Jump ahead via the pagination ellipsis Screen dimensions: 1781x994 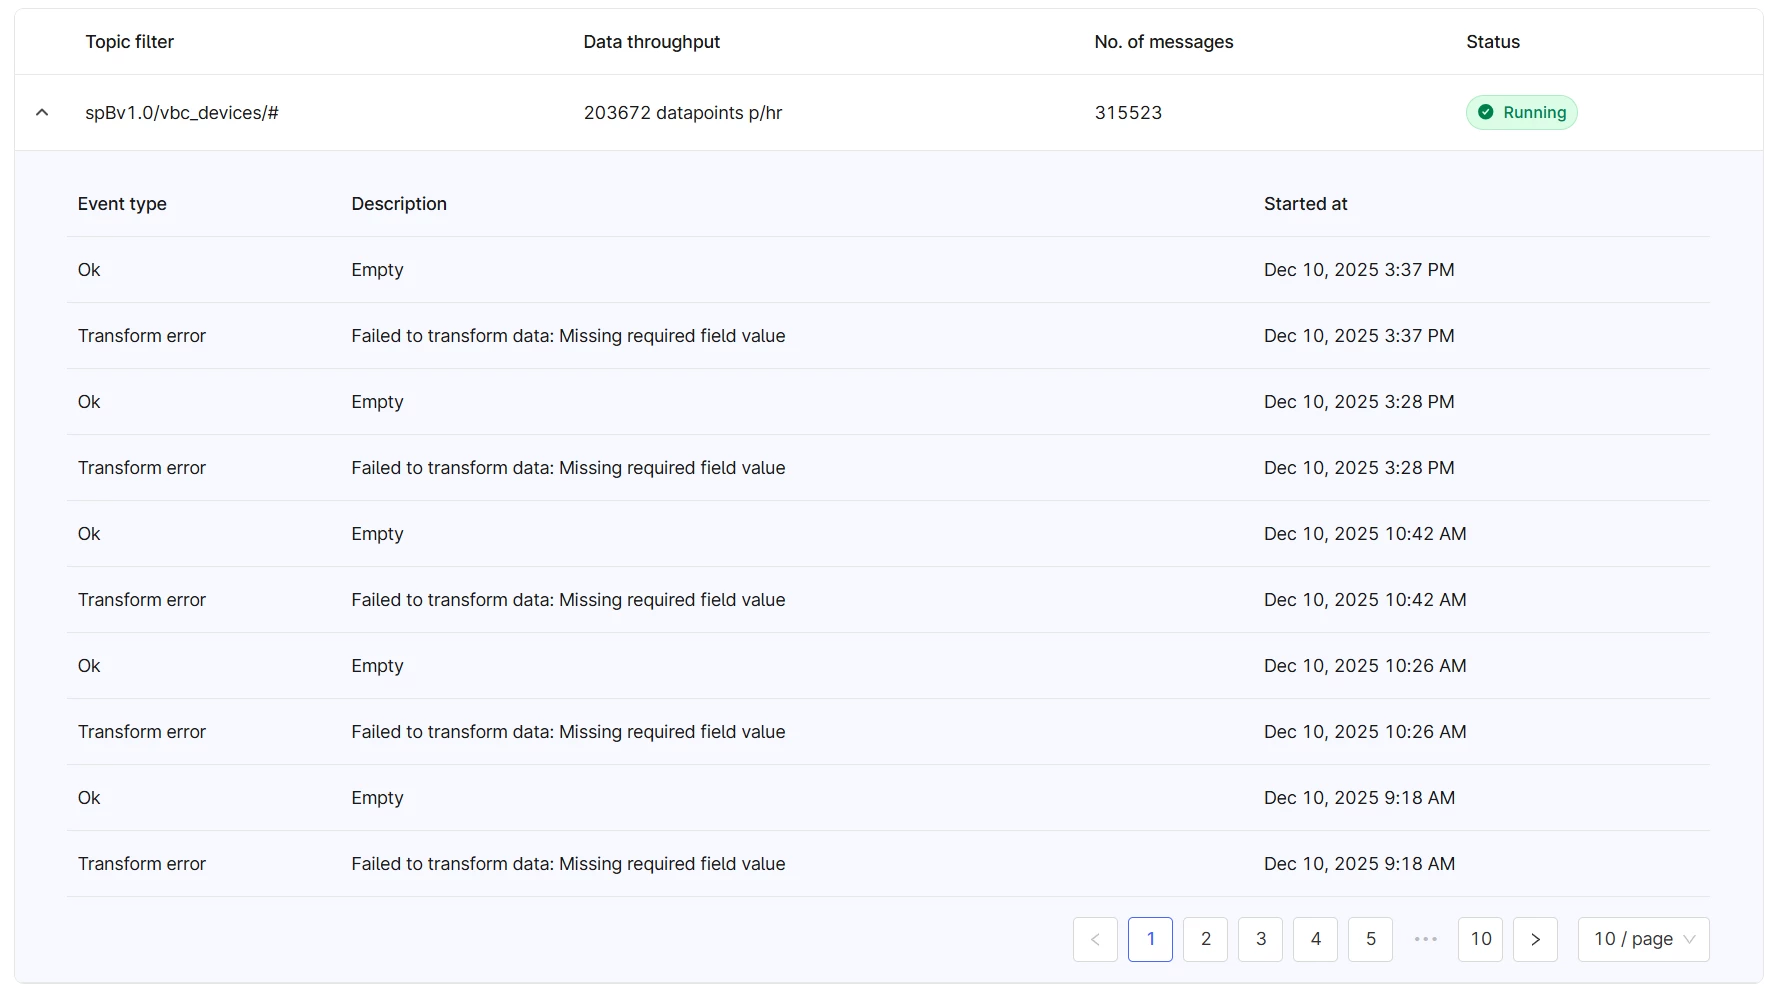point(1426,939)
